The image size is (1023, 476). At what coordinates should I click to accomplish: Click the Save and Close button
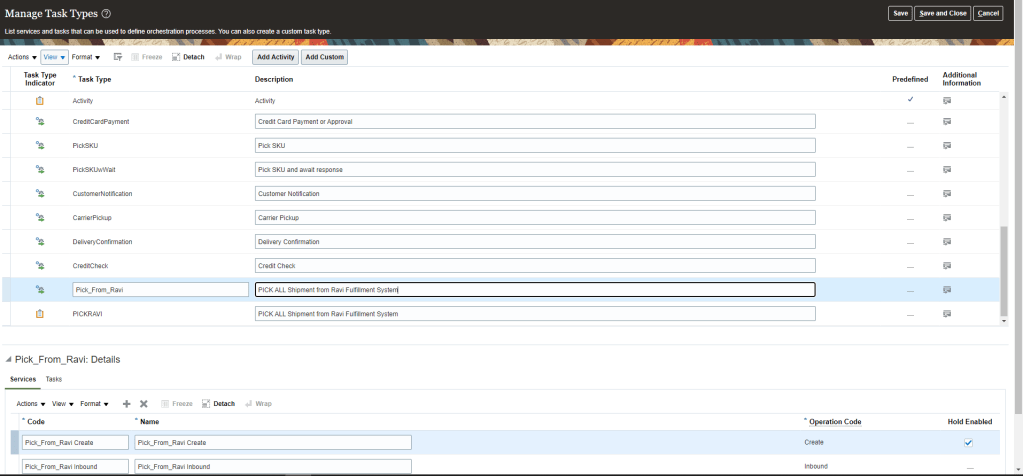942,13
